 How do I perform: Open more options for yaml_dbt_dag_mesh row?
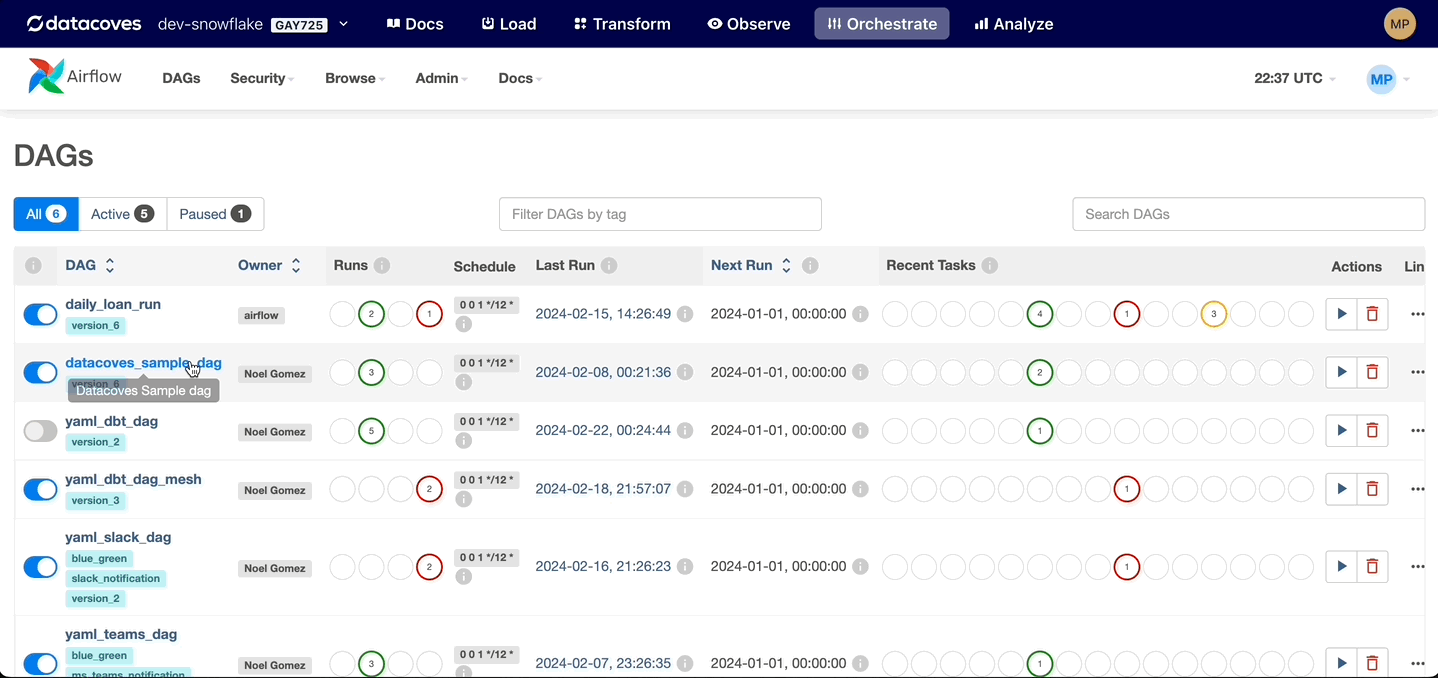point(1417,489)
